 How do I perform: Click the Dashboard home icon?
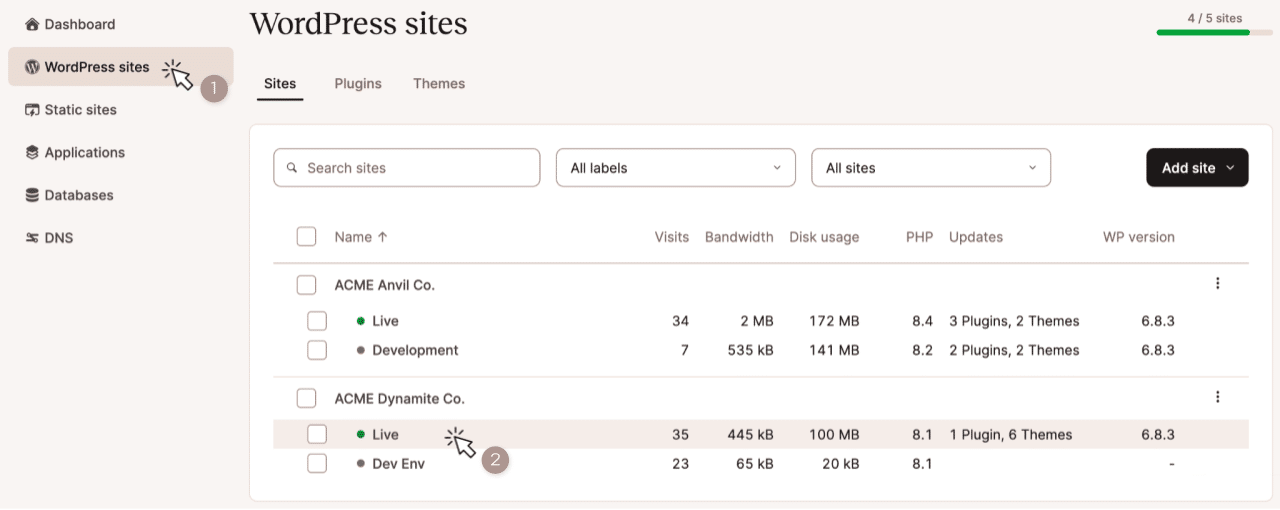point(32,24)
